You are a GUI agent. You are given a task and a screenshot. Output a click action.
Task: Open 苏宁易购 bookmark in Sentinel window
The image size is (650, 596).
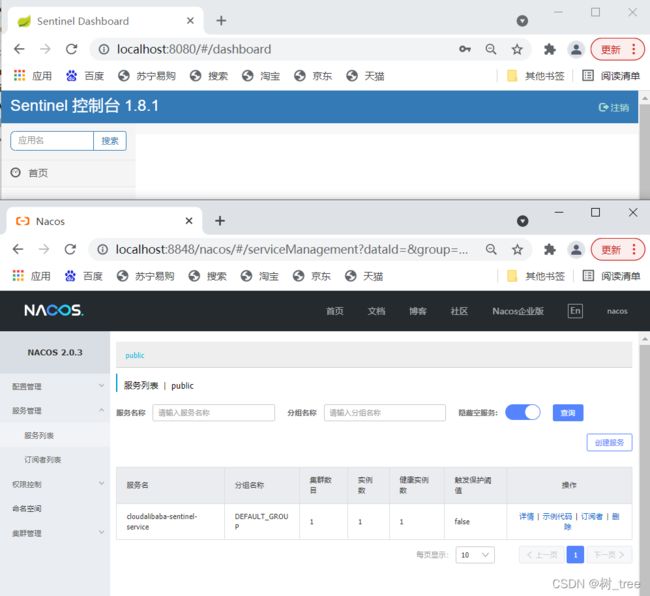(147, 76)
